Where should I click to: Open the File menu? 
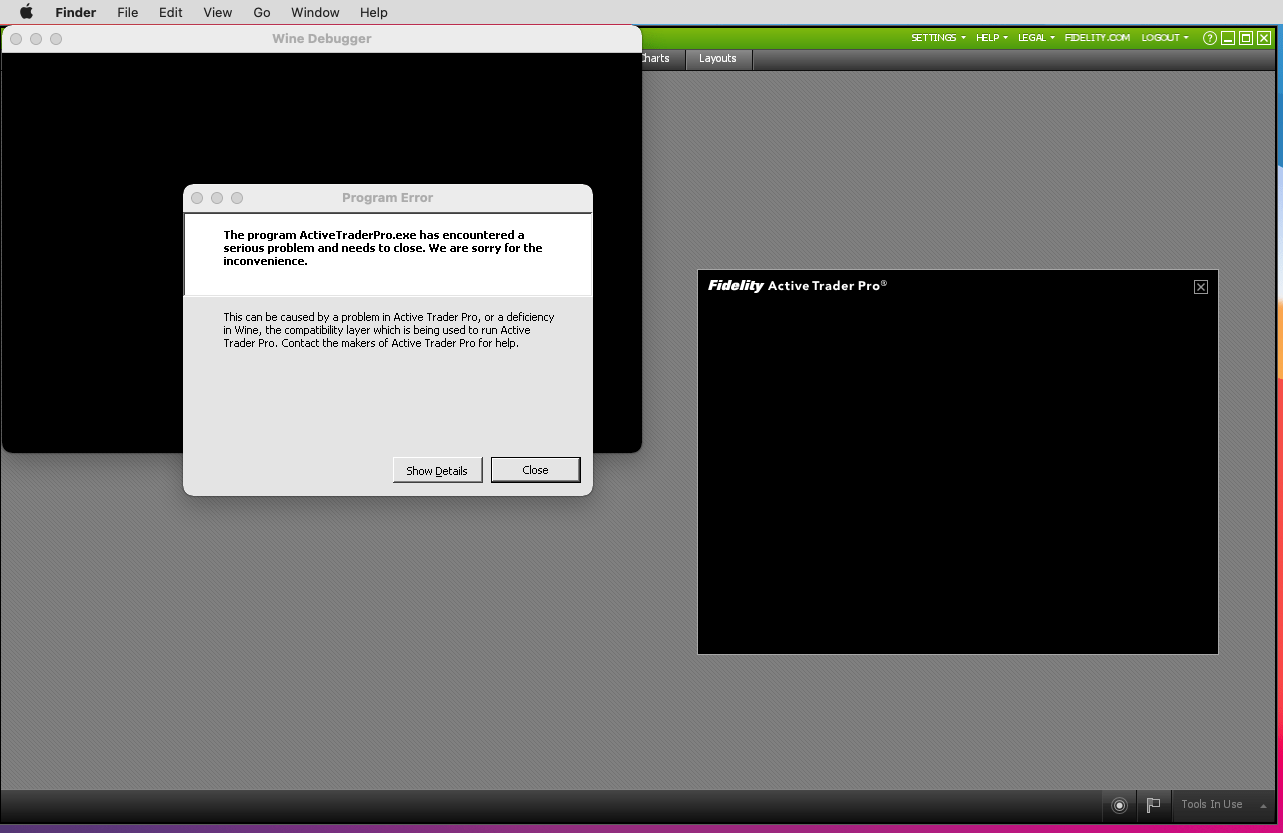tap(127, 12)
